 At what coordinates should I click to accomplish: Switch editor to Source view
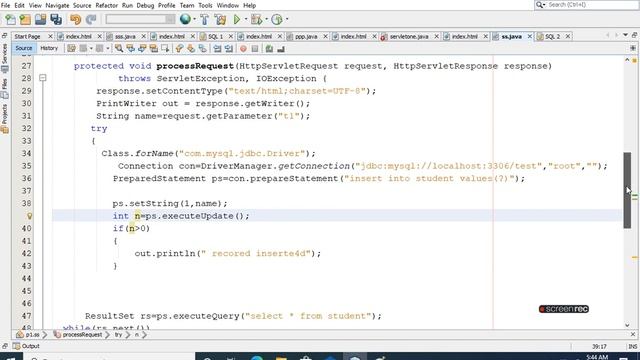(x=24, y=48)
